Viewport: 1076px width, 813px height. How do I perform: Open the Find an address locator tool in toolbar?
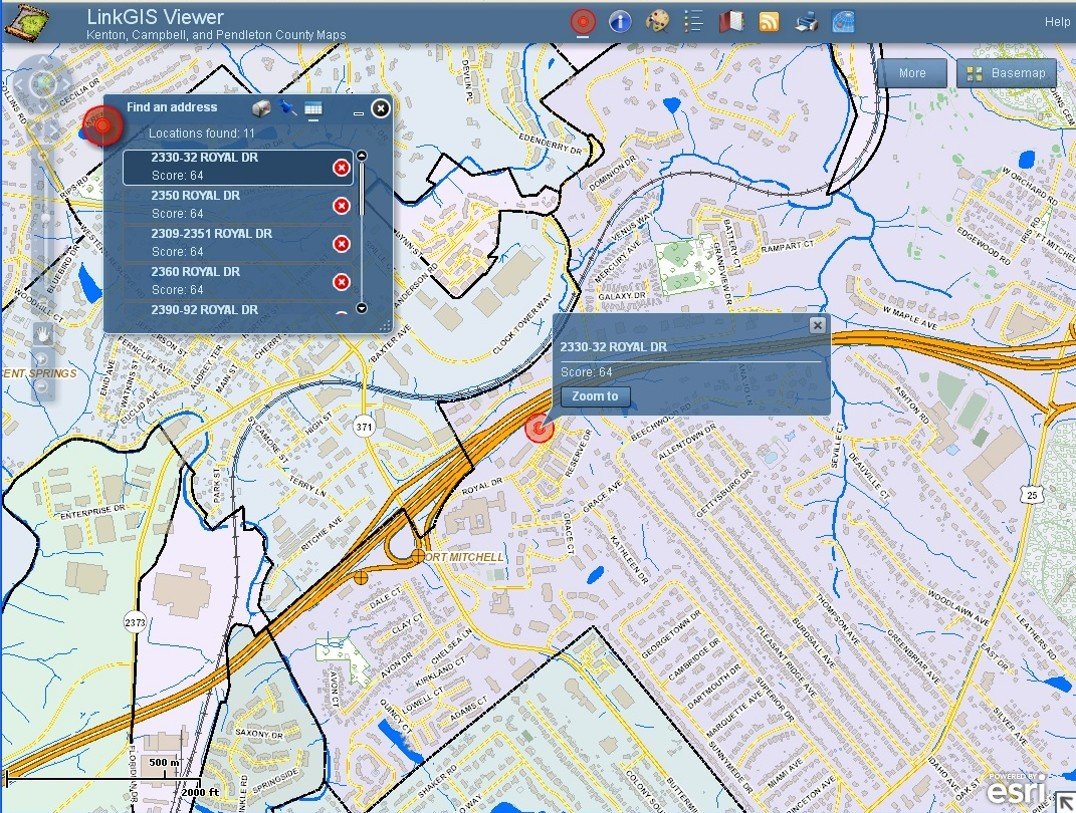point(583,21)
